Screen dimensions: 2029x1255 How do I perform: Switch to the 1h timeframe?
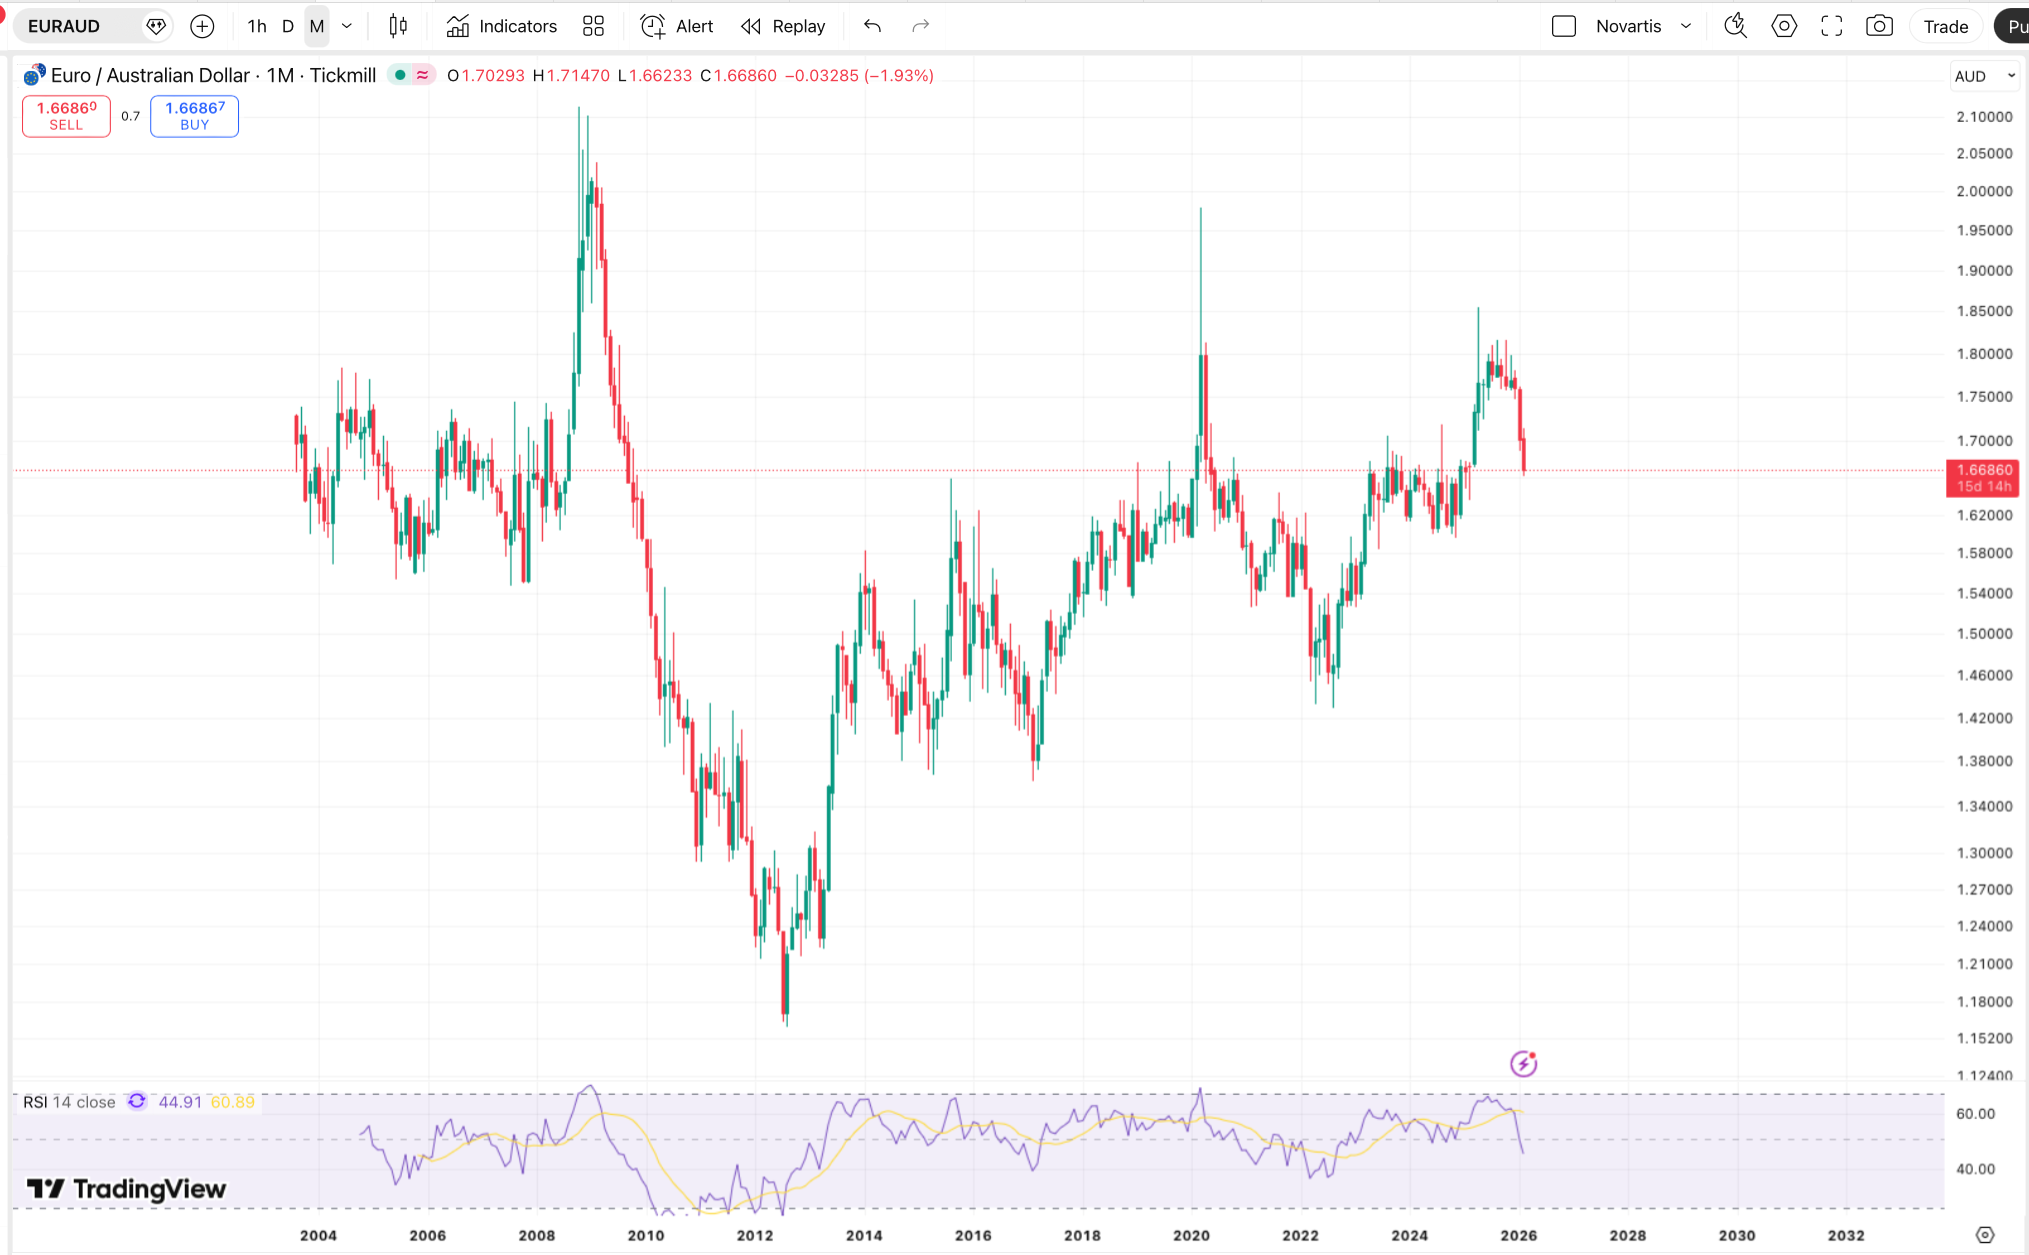(257, 26)
